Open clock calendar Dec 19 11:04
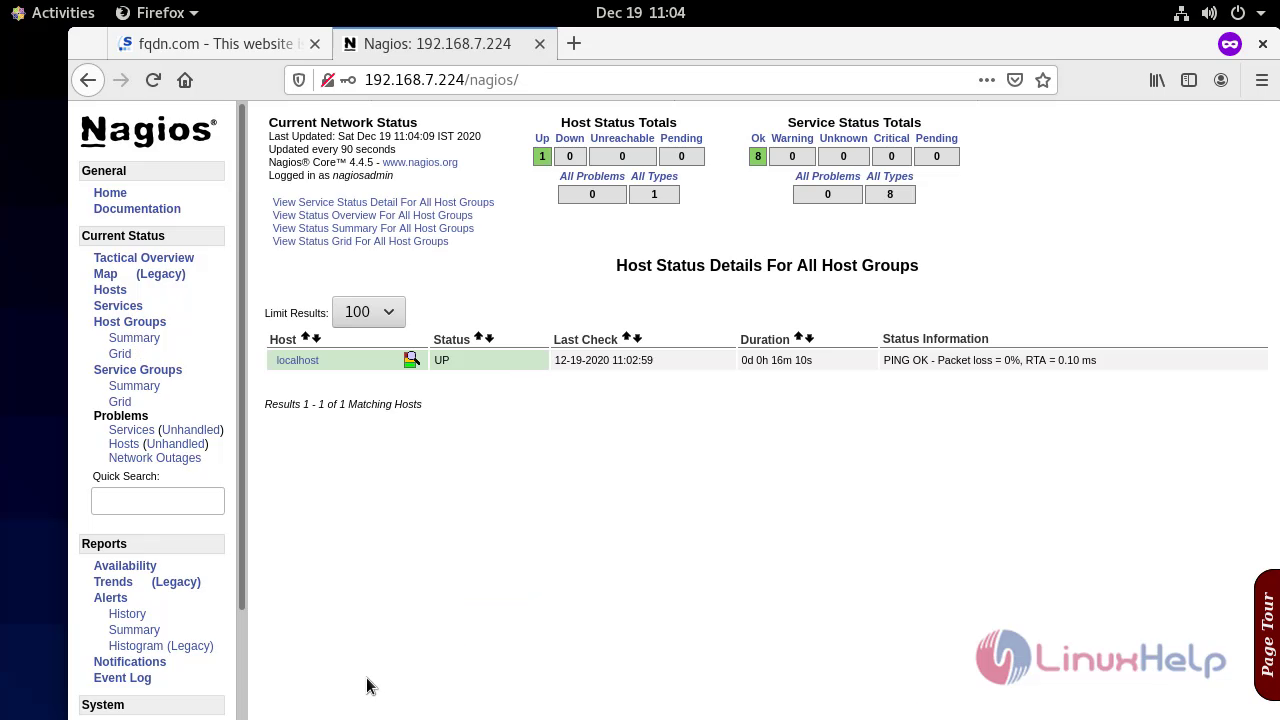Image resolution: width=1280 pixels, height=720 pixels. click(640, 13)
